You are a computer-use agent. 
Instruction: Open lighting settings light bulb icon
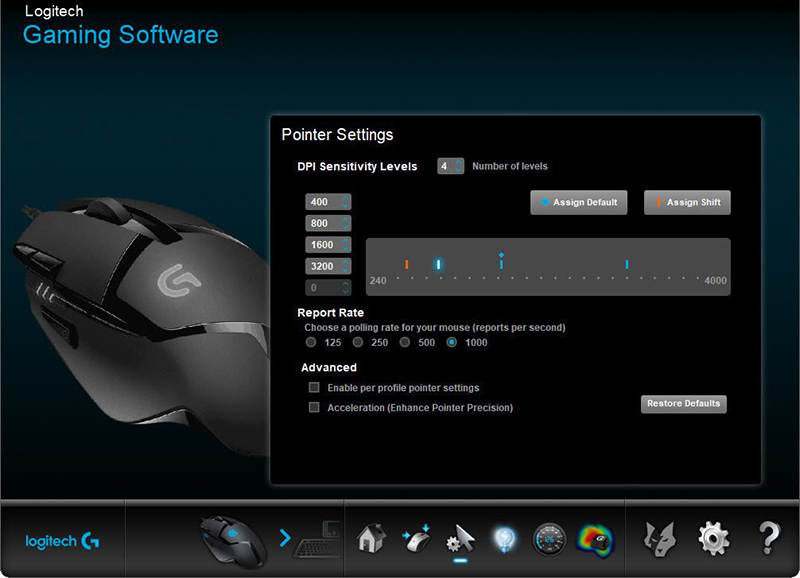(x=503, y=539)
